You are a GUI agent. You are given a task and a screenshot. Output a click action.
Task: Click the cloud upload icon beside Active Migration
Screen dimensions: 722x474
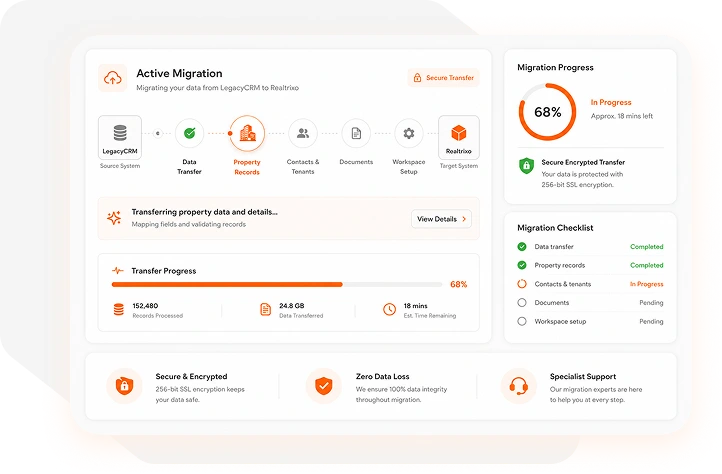point(113,78)
